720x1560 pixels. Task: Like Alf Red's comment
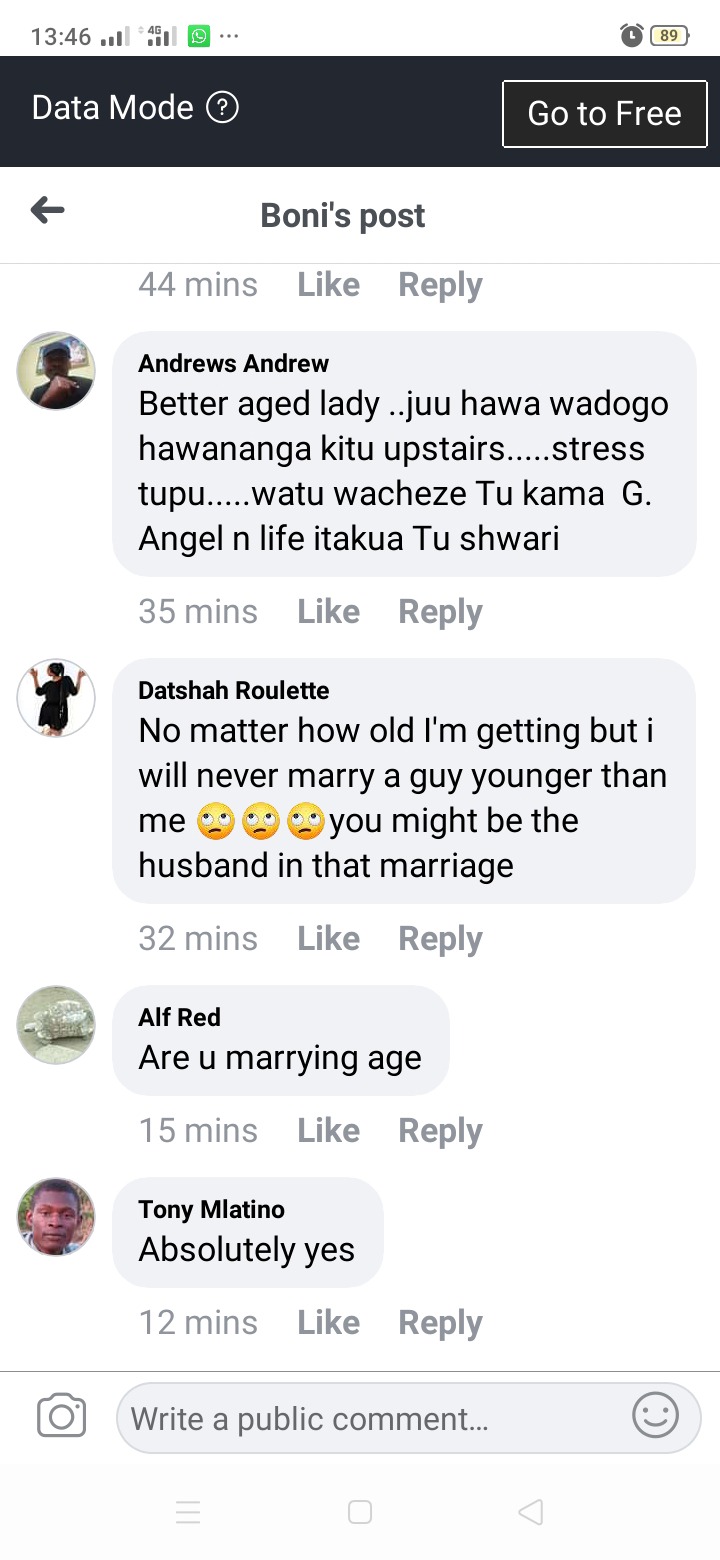pyautogui.click(x=328, y=1130)
